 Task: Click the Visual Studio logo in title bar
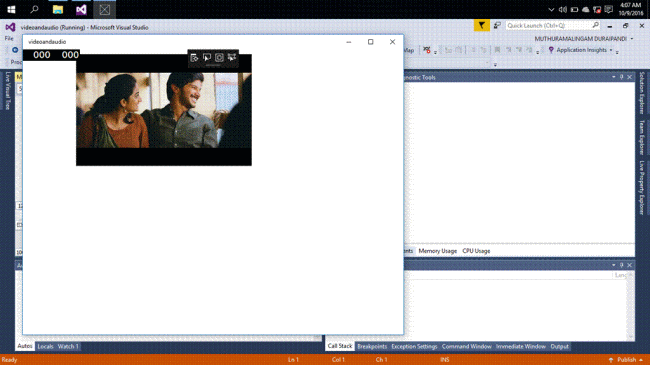tap(10, 27)
